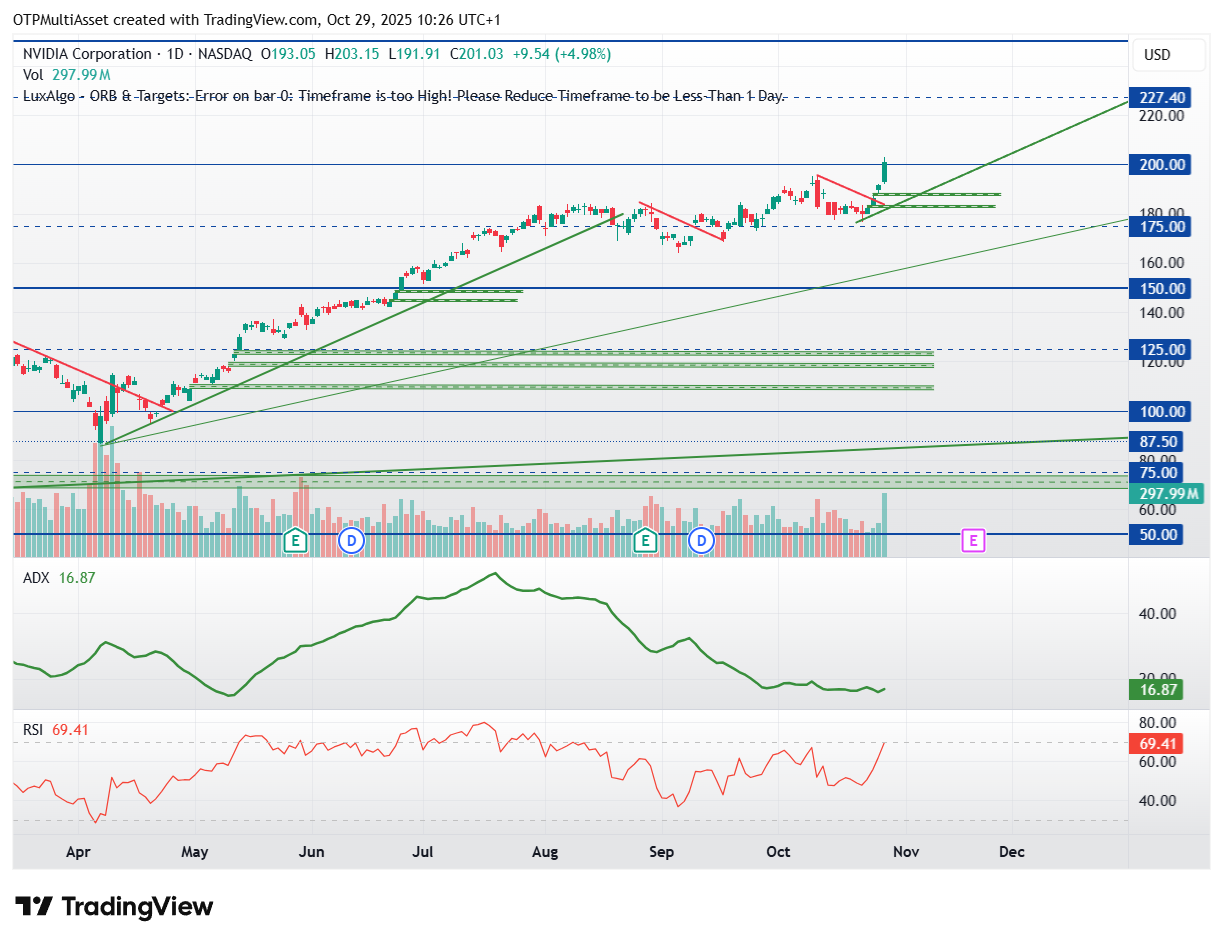
Task: Click the 87.50 price level label
Action: pyautogui.click(x=1156, y=441)
